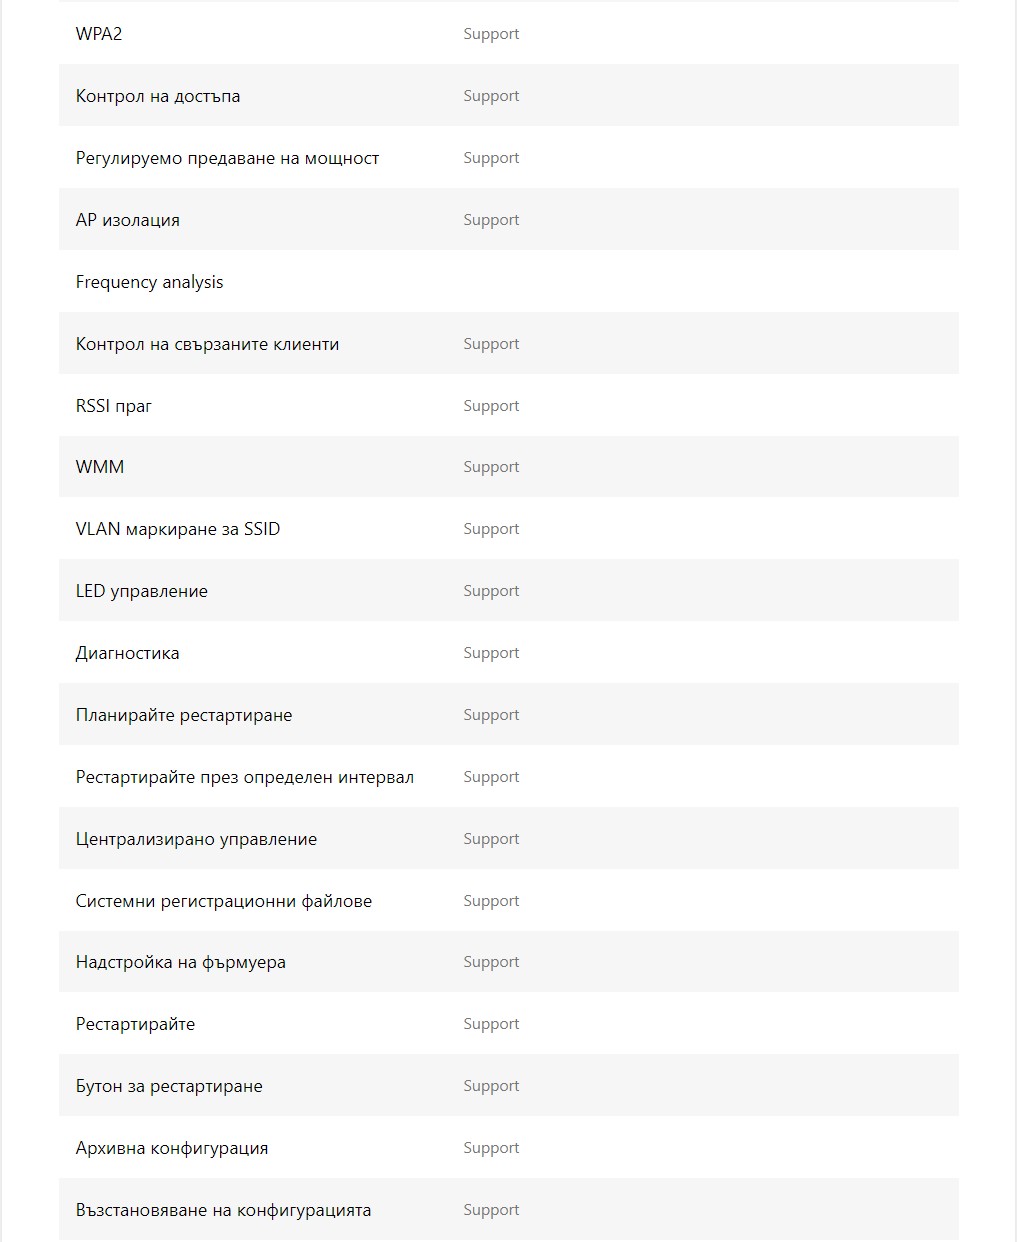1017x1242 pixels.
Task: Select the AP изолация row
Action: coord(508,220)
